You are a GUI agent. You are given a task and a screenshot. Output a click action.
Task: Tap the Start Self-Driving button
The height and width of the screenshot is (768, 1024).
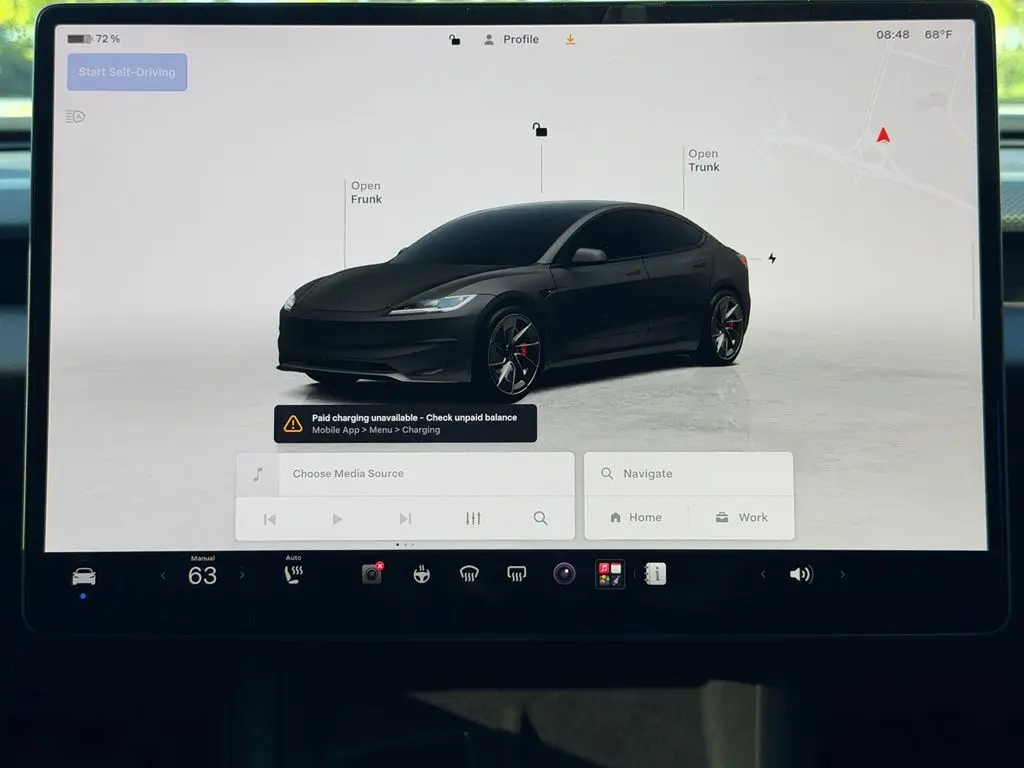pos(127,72)
